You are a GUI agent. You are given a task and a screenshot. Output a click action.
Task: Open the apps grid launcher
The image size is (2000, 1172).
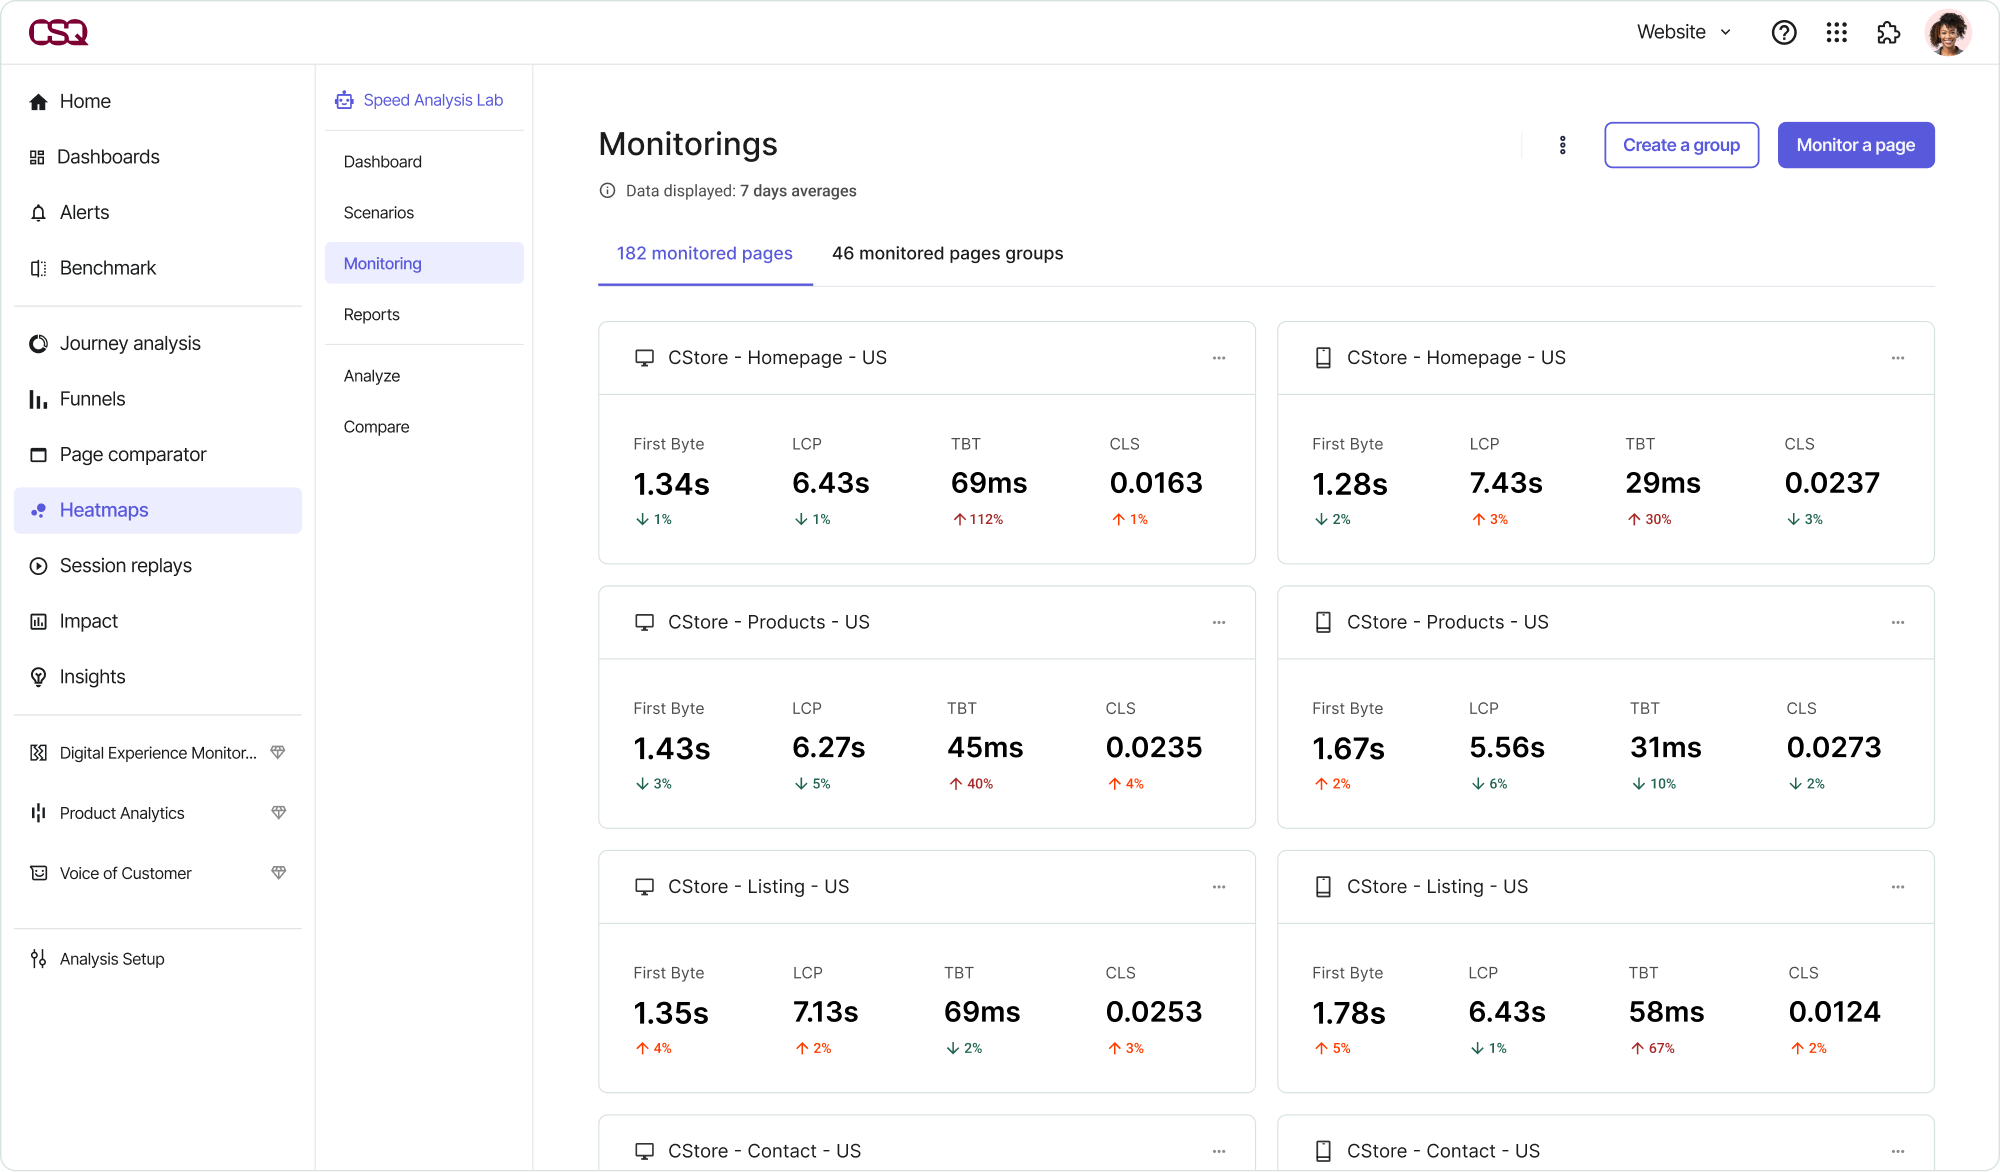click(x=1837, y=32)
